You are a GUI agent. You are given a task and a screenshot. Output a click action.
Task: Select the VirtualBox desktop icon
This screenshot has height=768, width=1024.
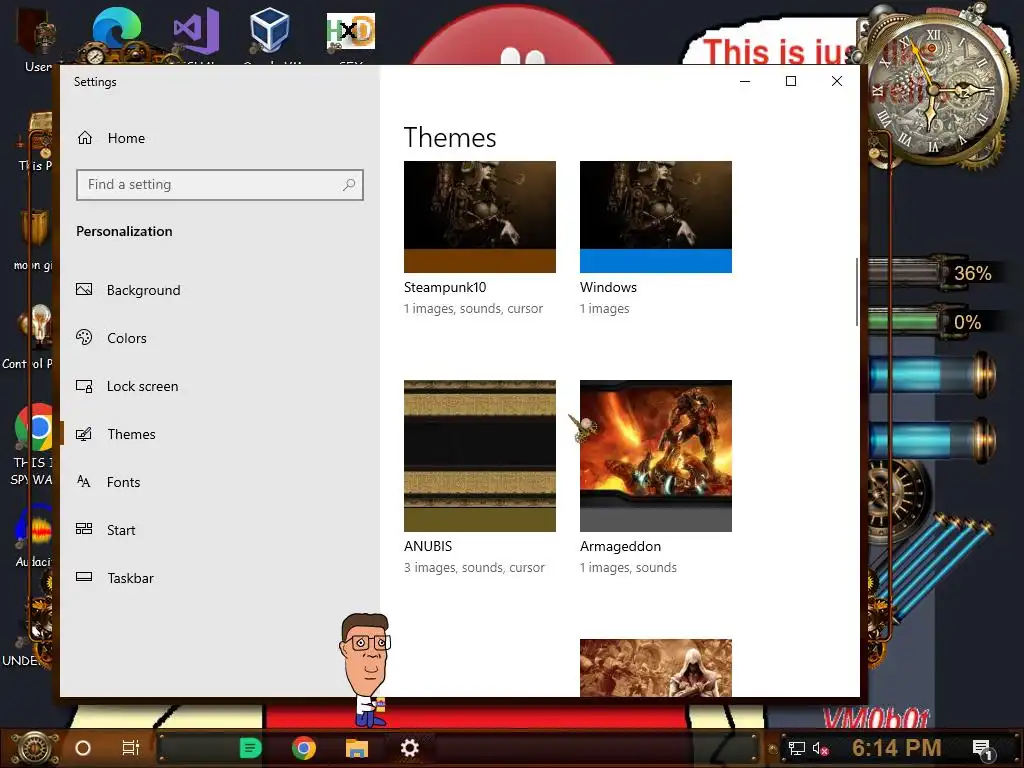coord(270,30)
